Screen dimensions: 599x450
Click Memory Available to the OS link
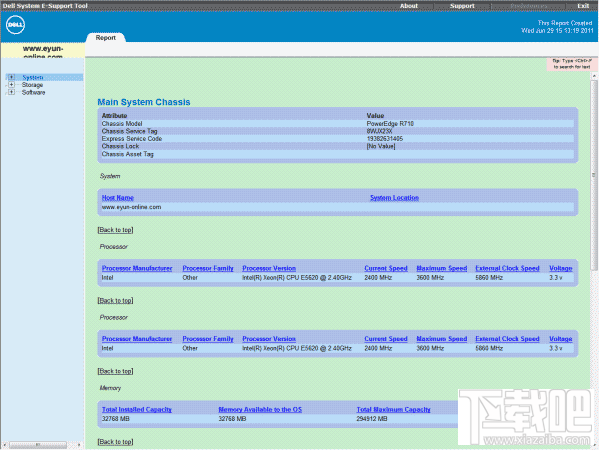point(260,410)
